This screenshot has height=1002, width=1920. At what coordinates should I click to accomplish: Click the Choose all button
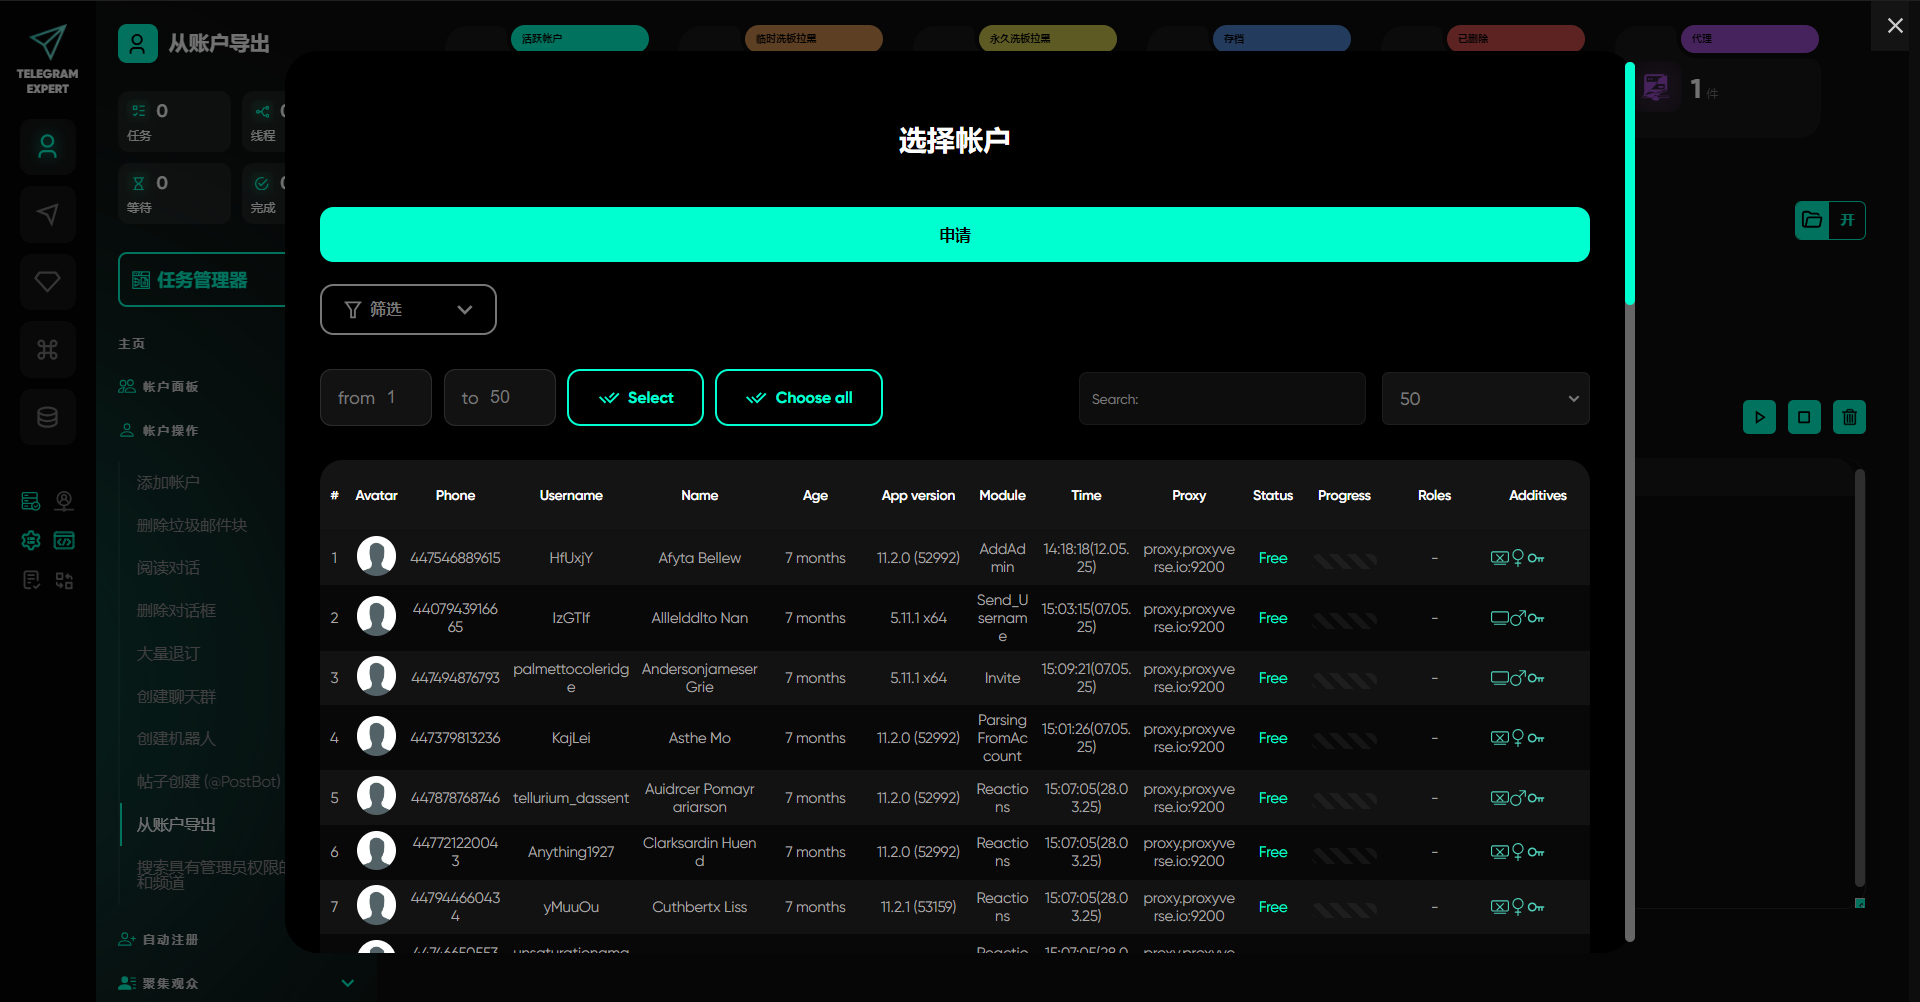[x=798, y=398]
